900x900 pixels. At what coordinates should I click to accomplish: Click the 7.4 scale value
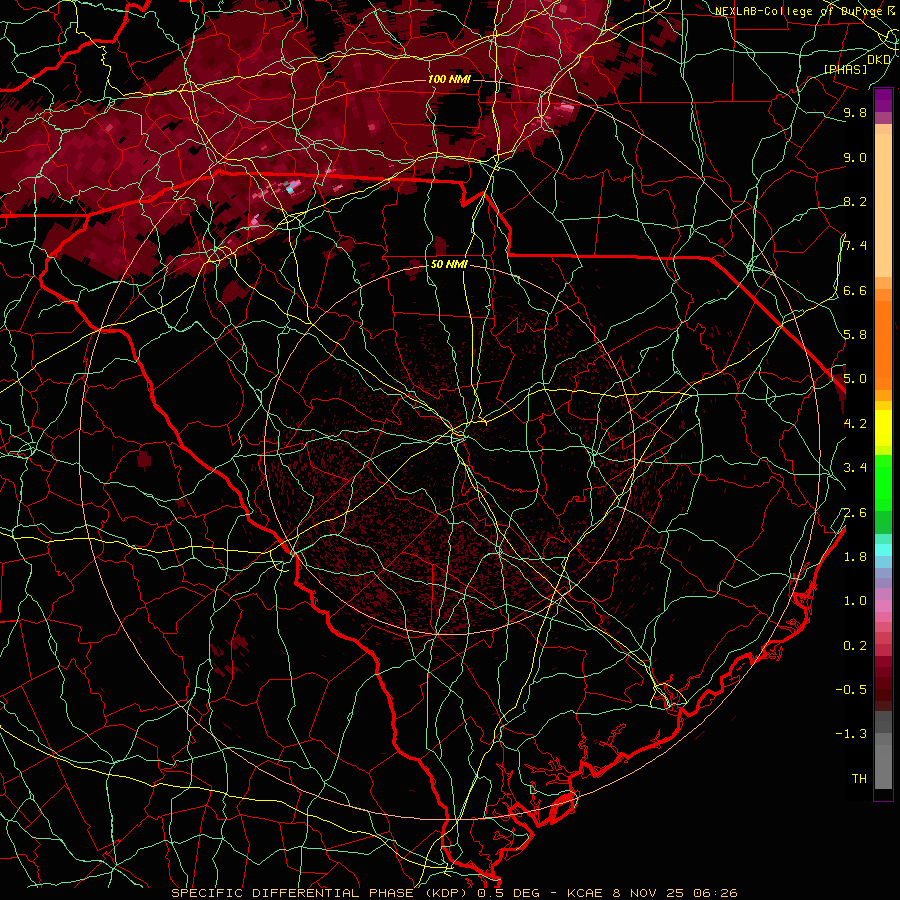(855, 246)
